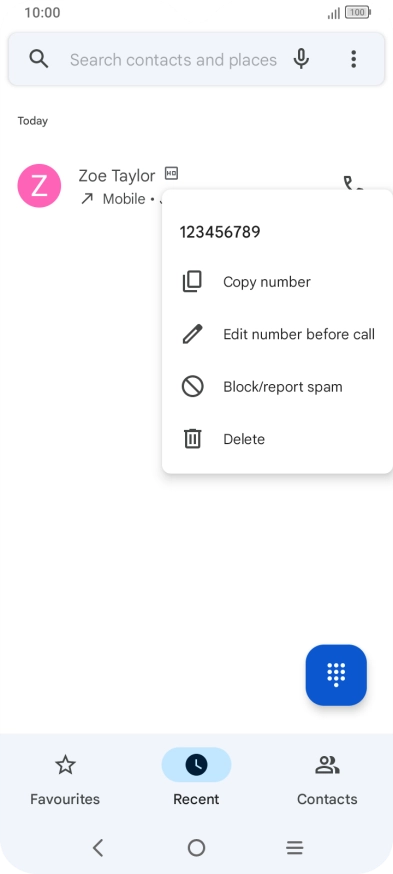Tap the pencil edit icon

point(192,334)
